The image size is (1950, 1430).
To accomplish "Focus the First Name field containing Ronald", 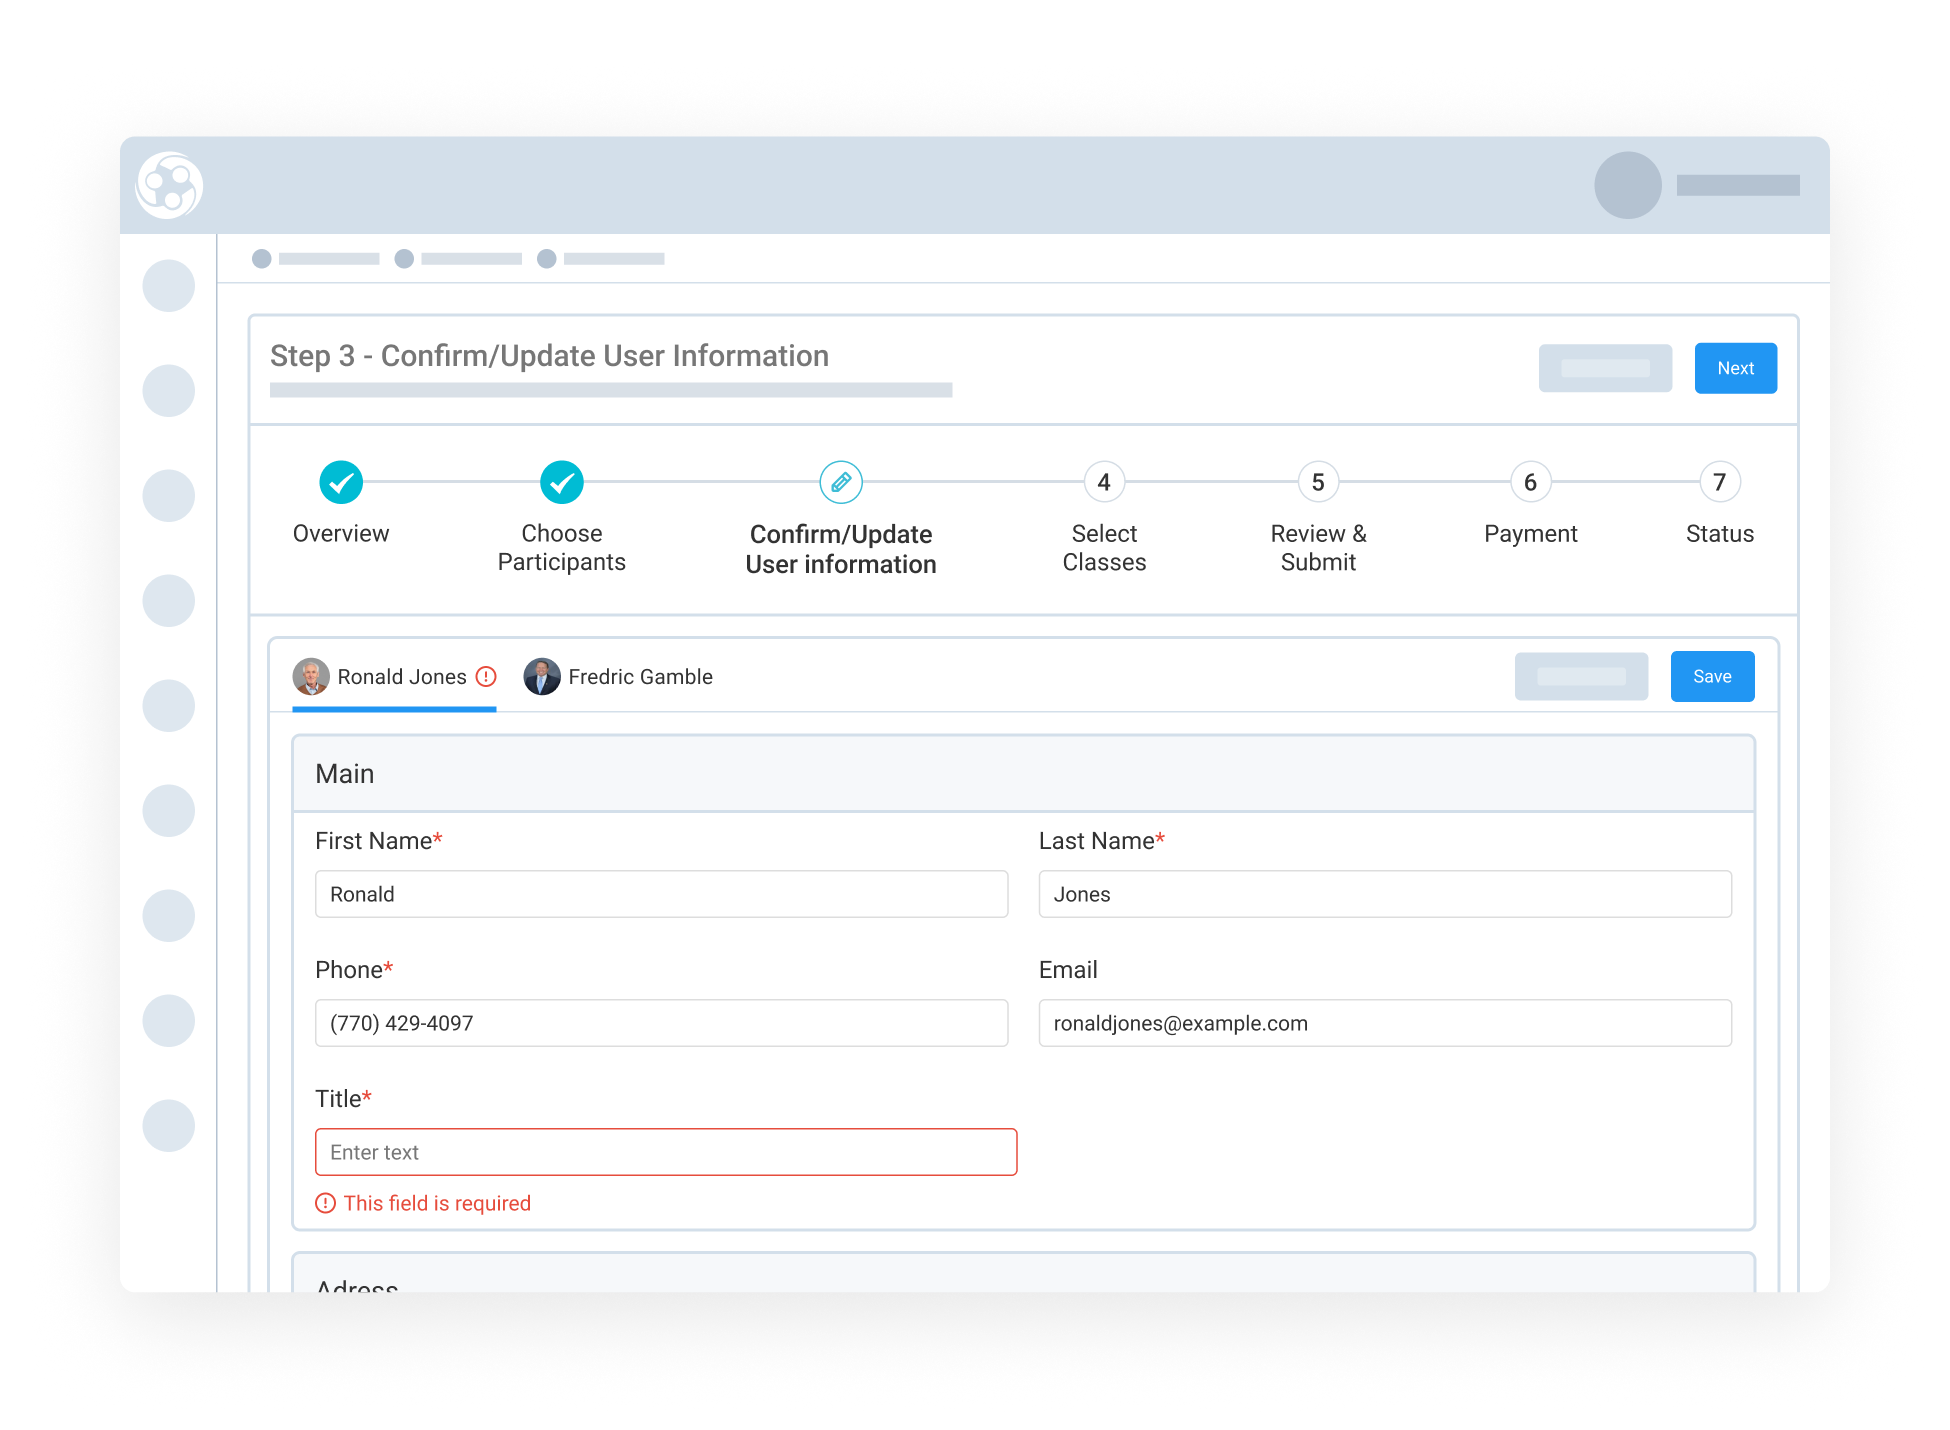I will click(661, 894).
